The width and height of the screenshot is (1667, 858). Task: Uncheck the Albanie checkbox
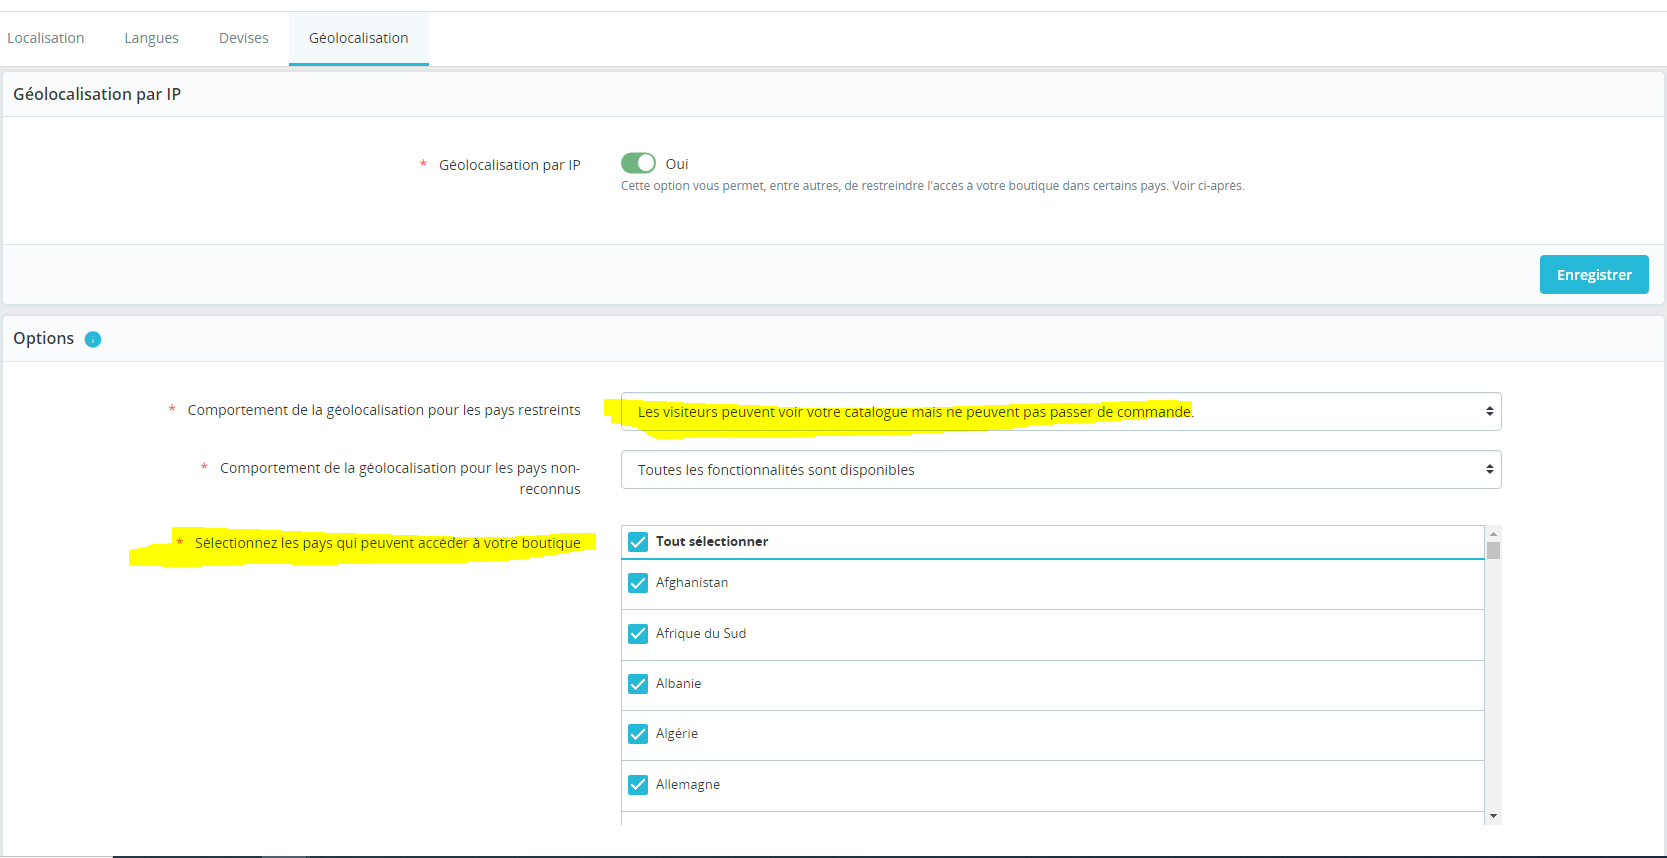click(x=638, y=684)
